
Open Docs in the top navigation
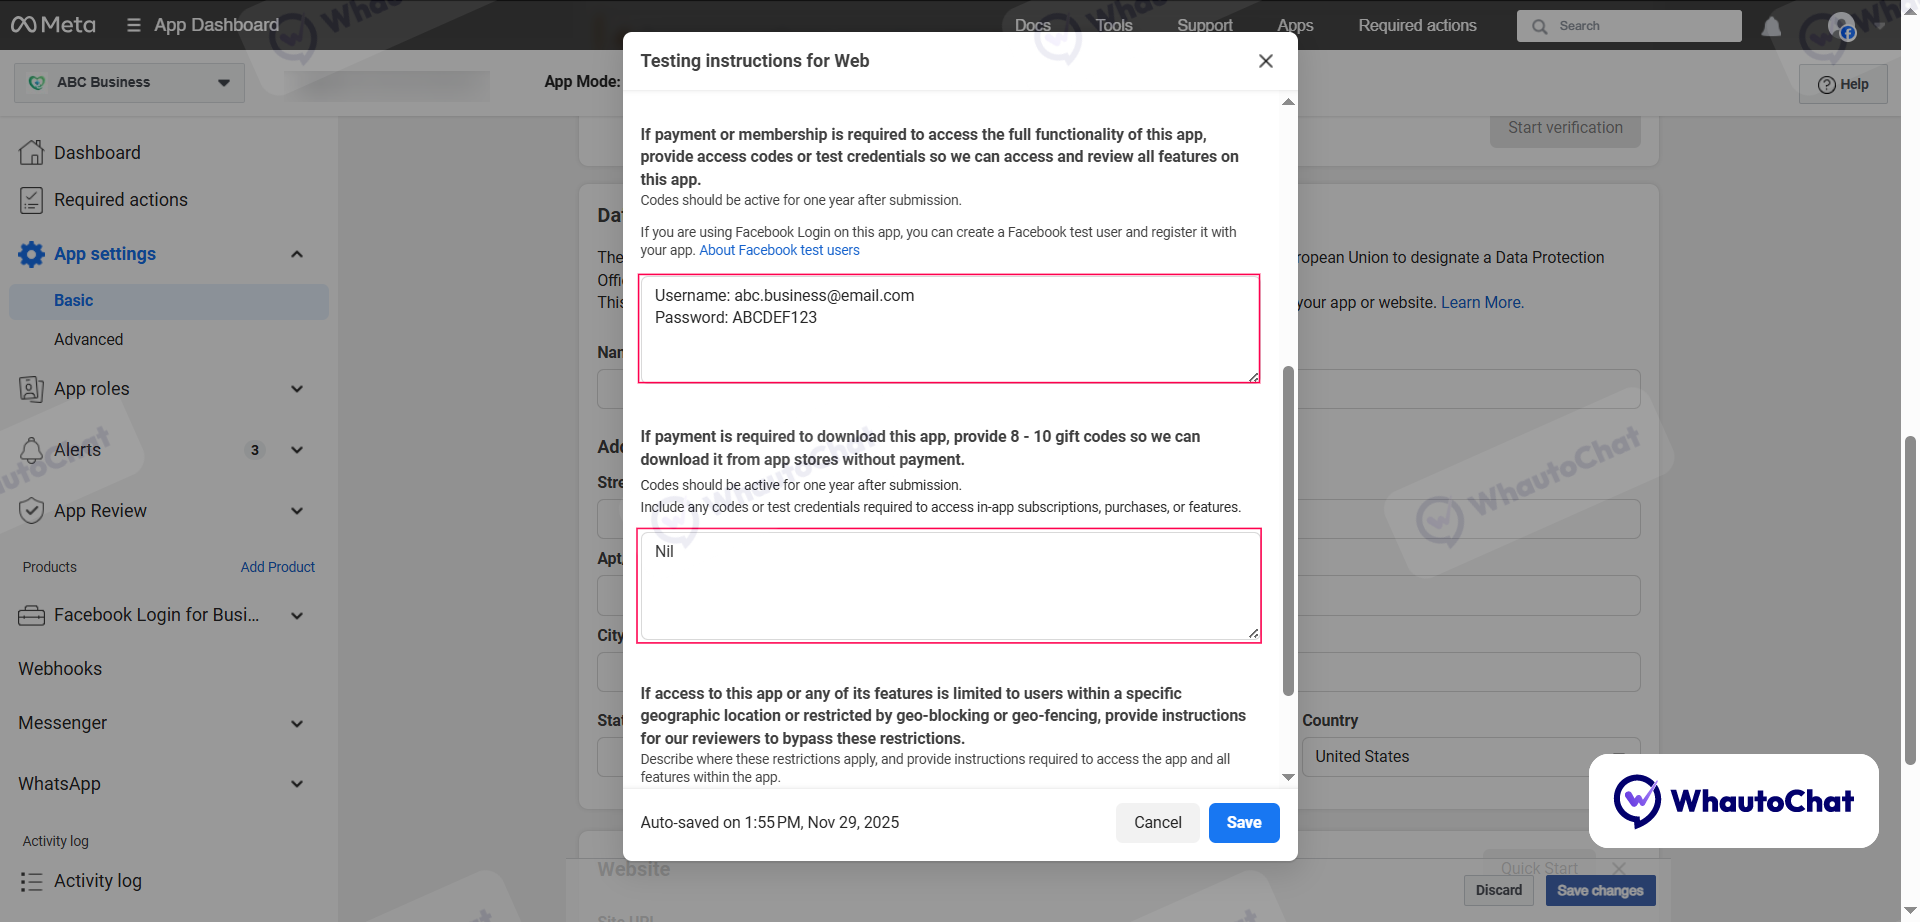1032,25
